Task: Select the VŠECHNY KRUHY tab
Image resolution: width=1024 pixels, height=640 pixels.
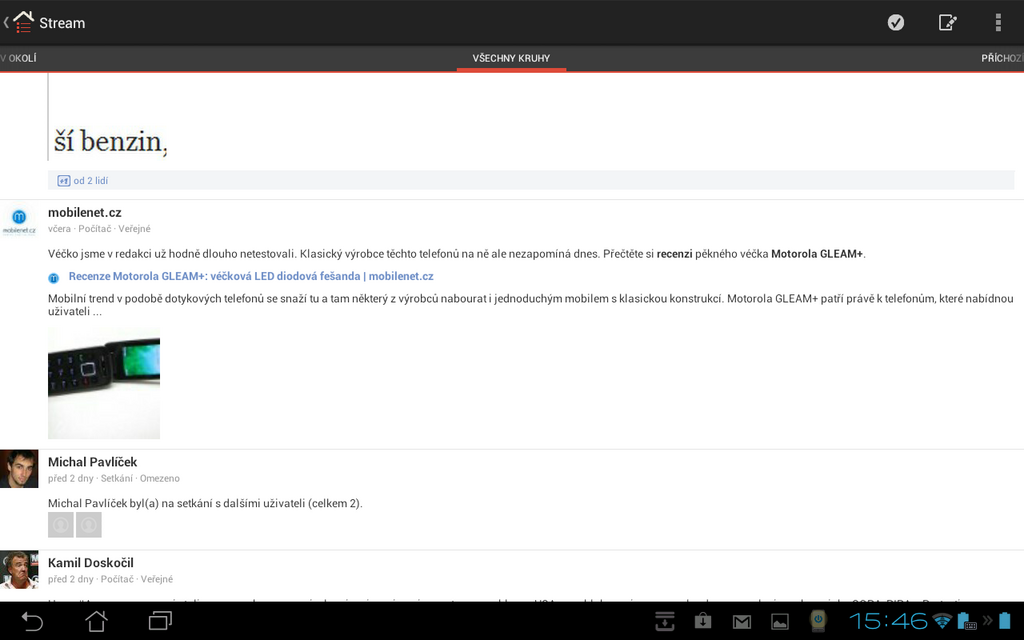Action: (511, 58)
